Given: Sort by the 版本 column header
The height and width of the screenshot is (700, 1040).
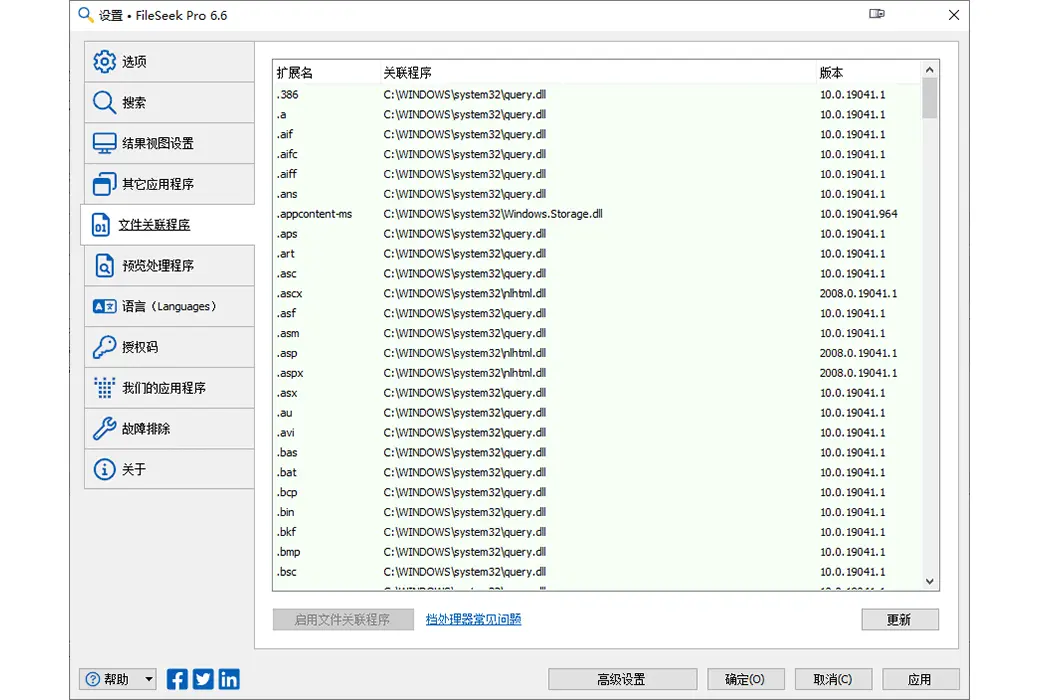Looking at the screenshot, I should point(868,73).
